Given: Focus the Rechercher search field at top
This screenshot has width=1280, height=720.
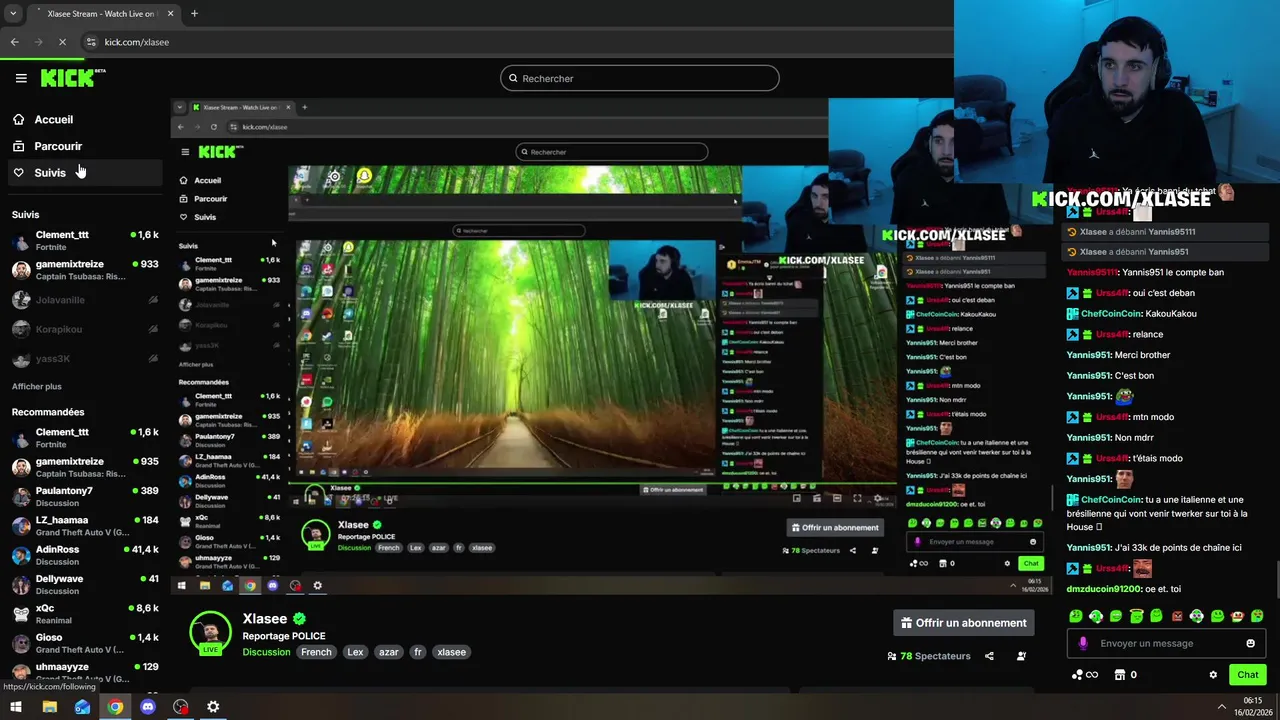Looking at the screenshot, I should pos(640,78).
